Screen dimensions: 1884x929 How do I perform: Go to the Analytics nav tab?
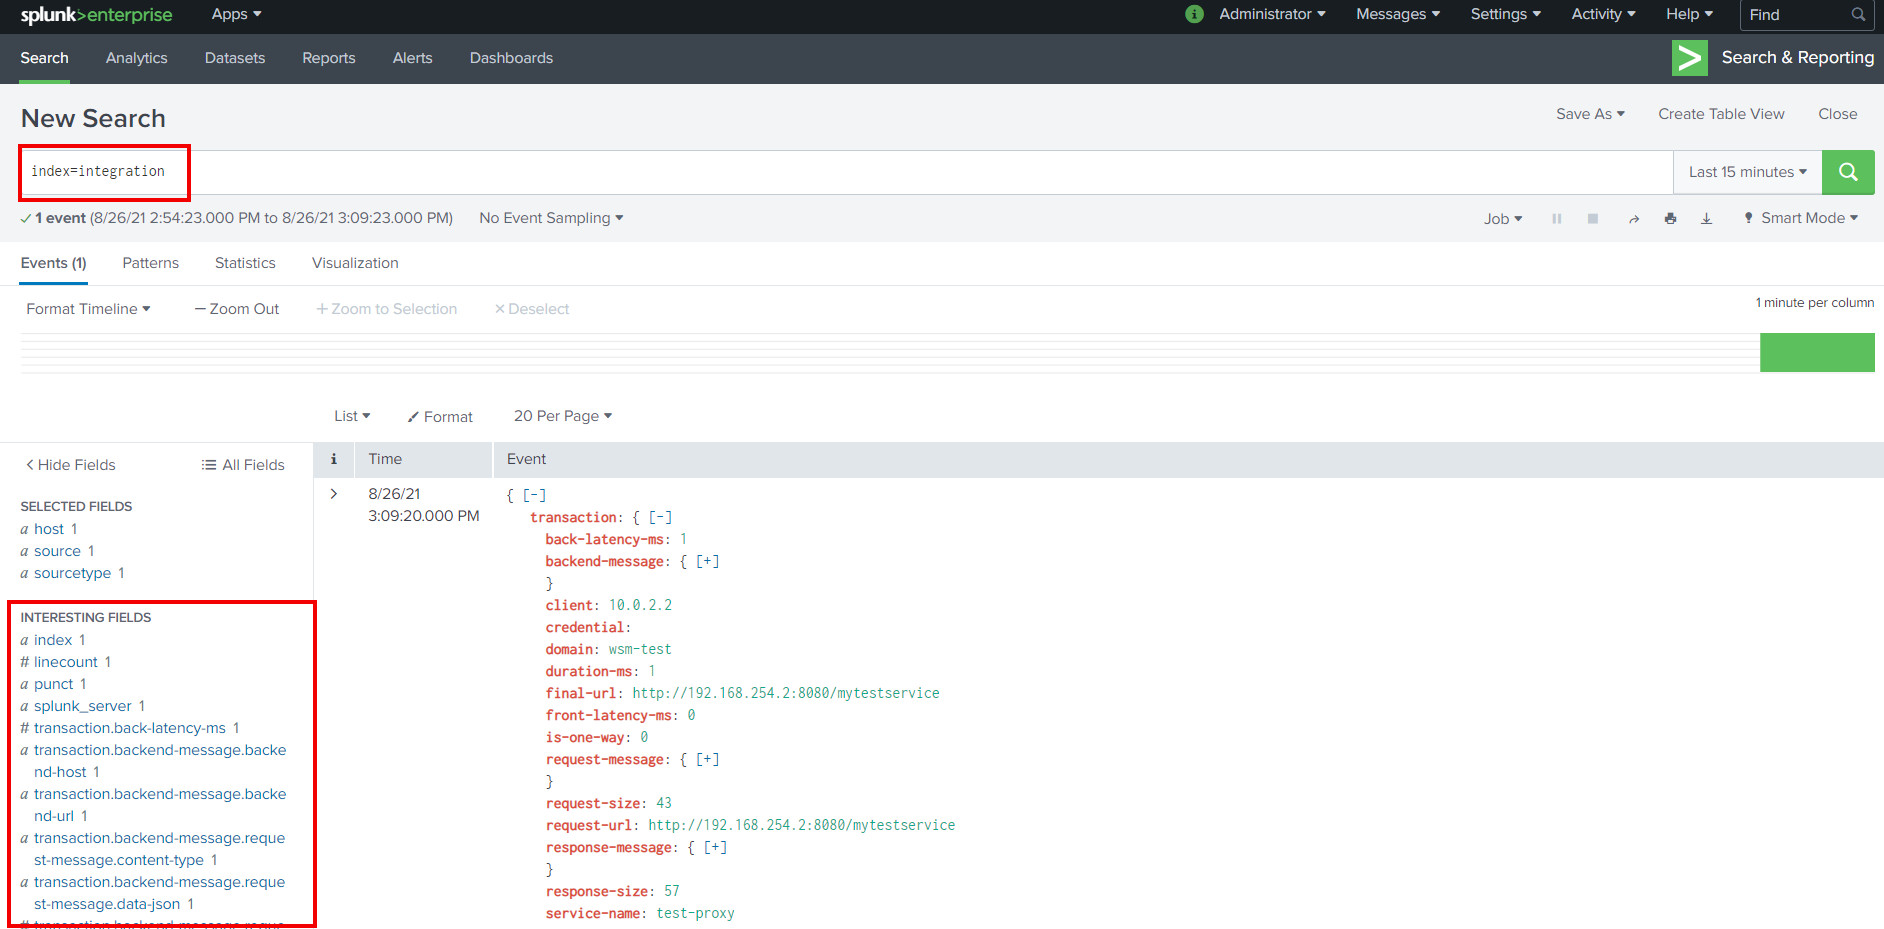(137, 58)
